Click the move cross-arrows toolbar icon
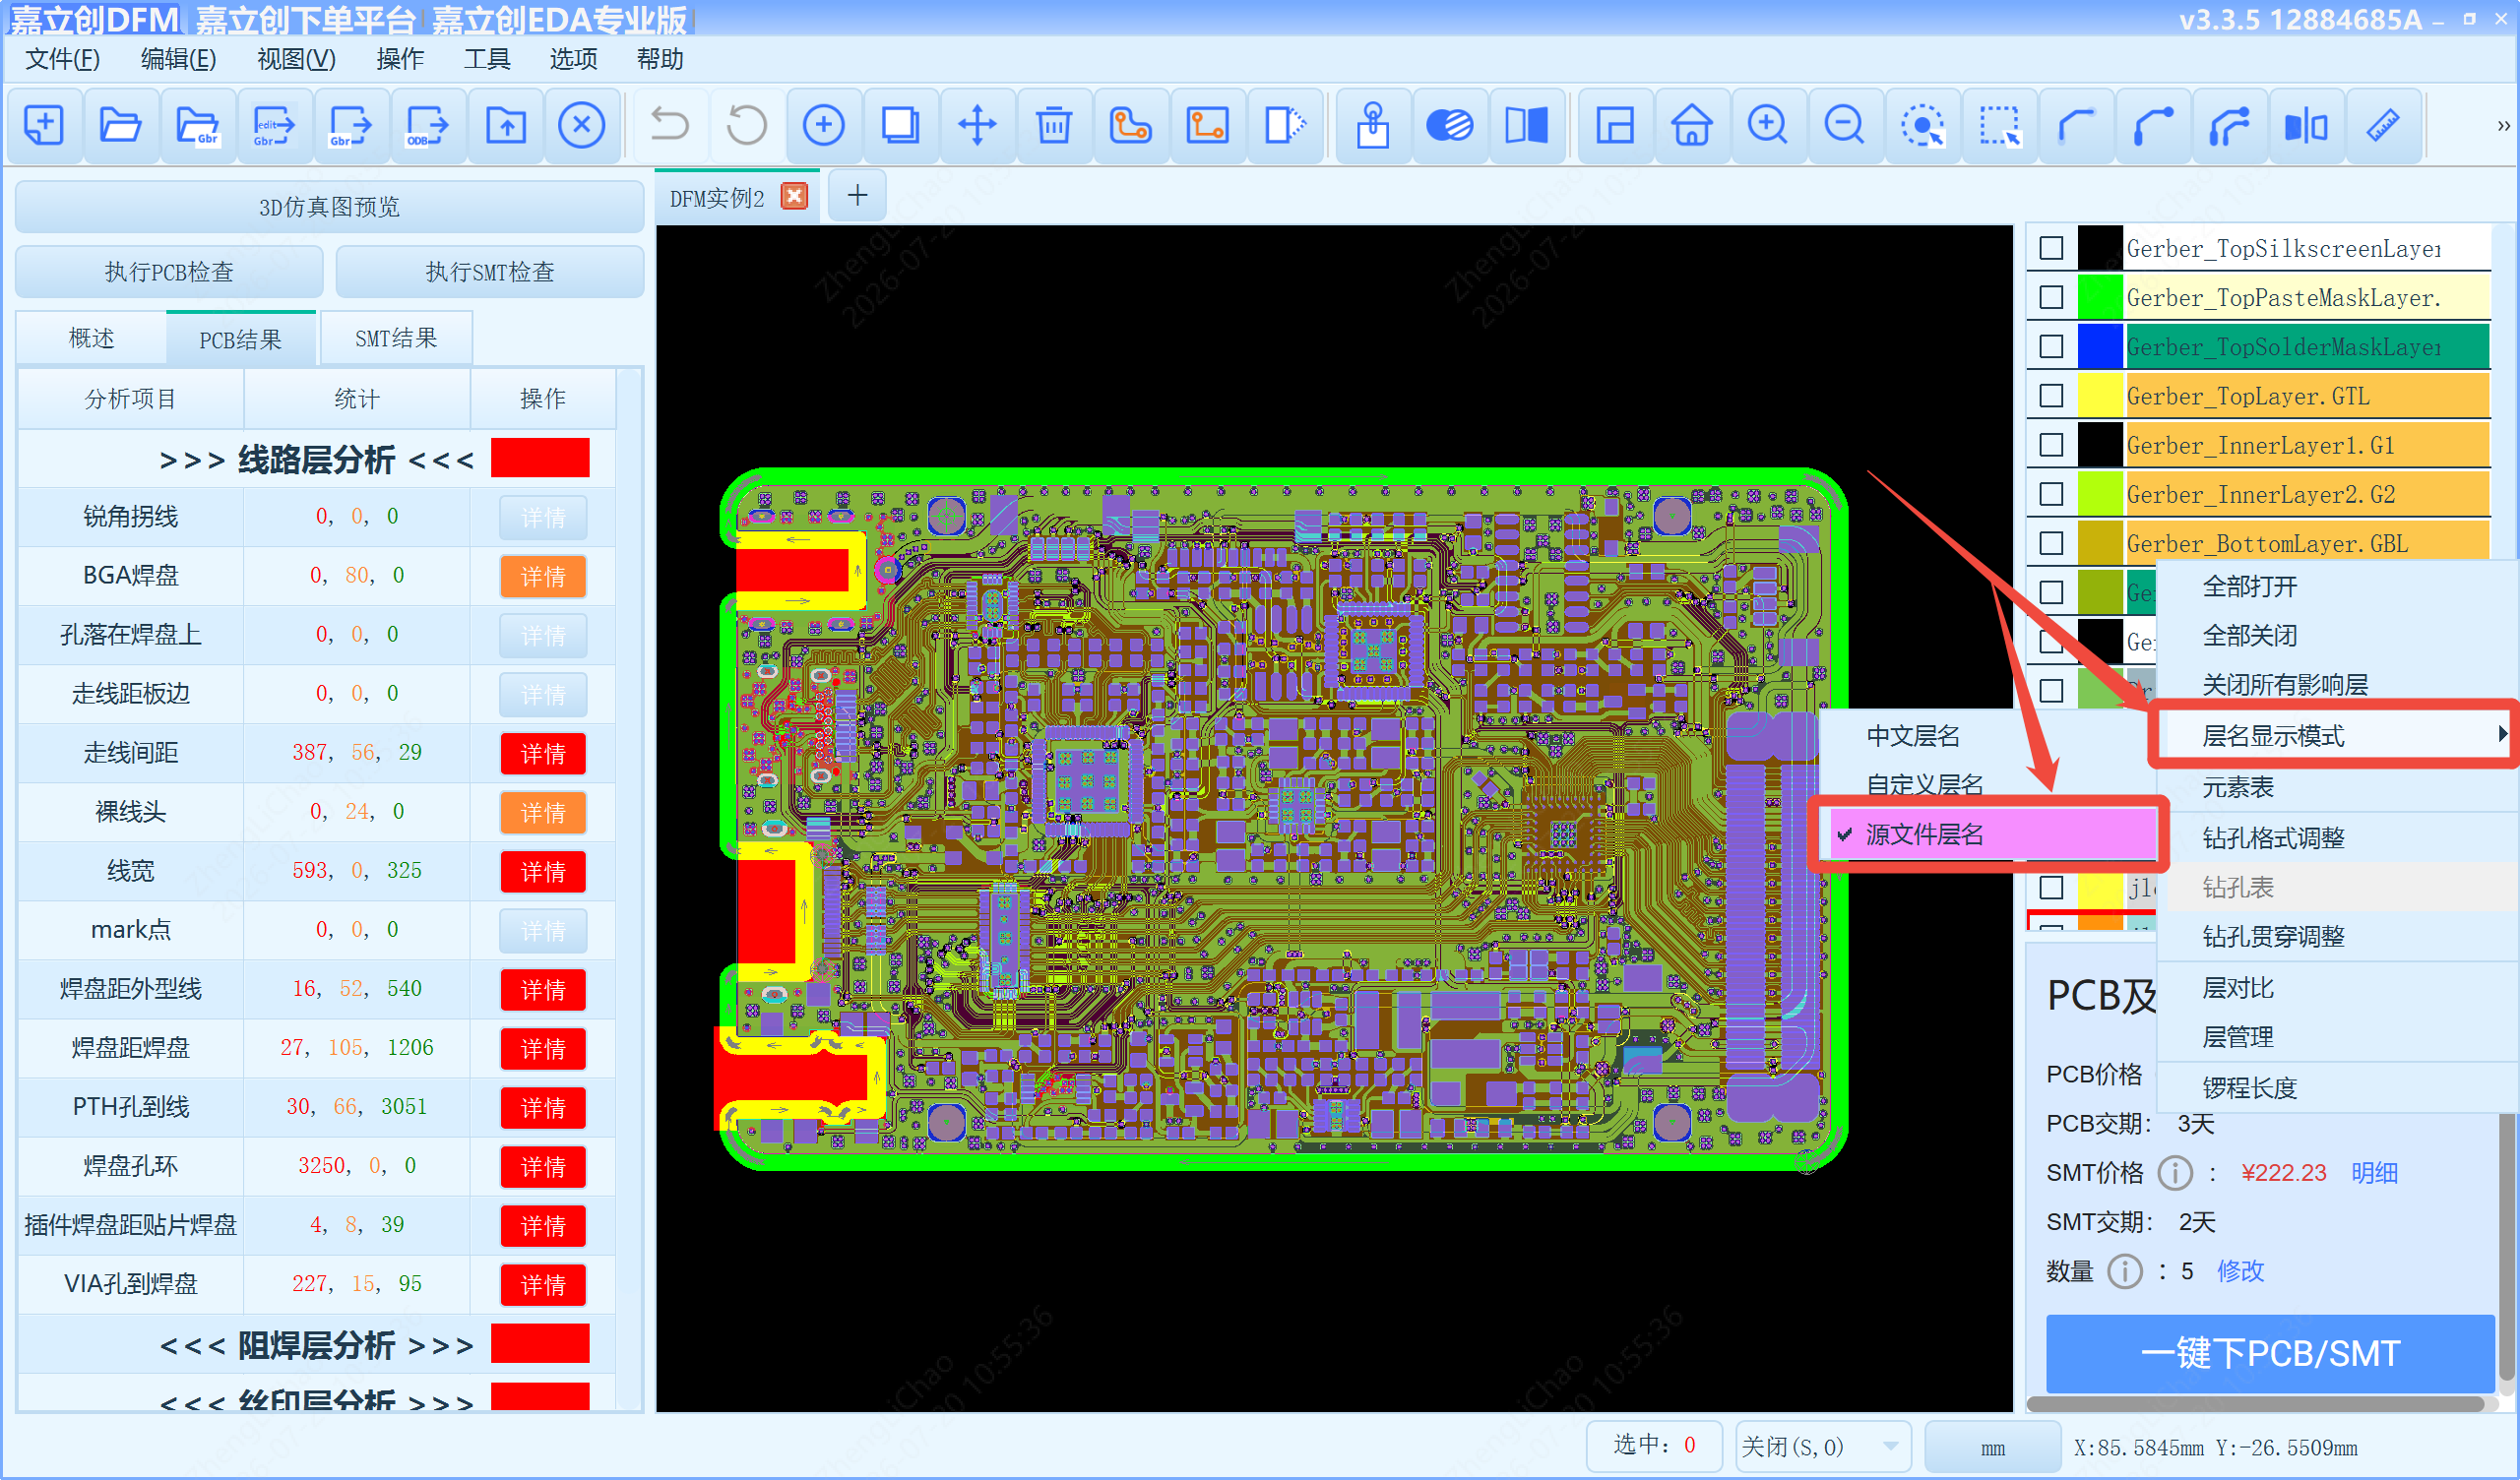The height and width of the screenshot is (1480, 2520). click(x=976, y=125)
